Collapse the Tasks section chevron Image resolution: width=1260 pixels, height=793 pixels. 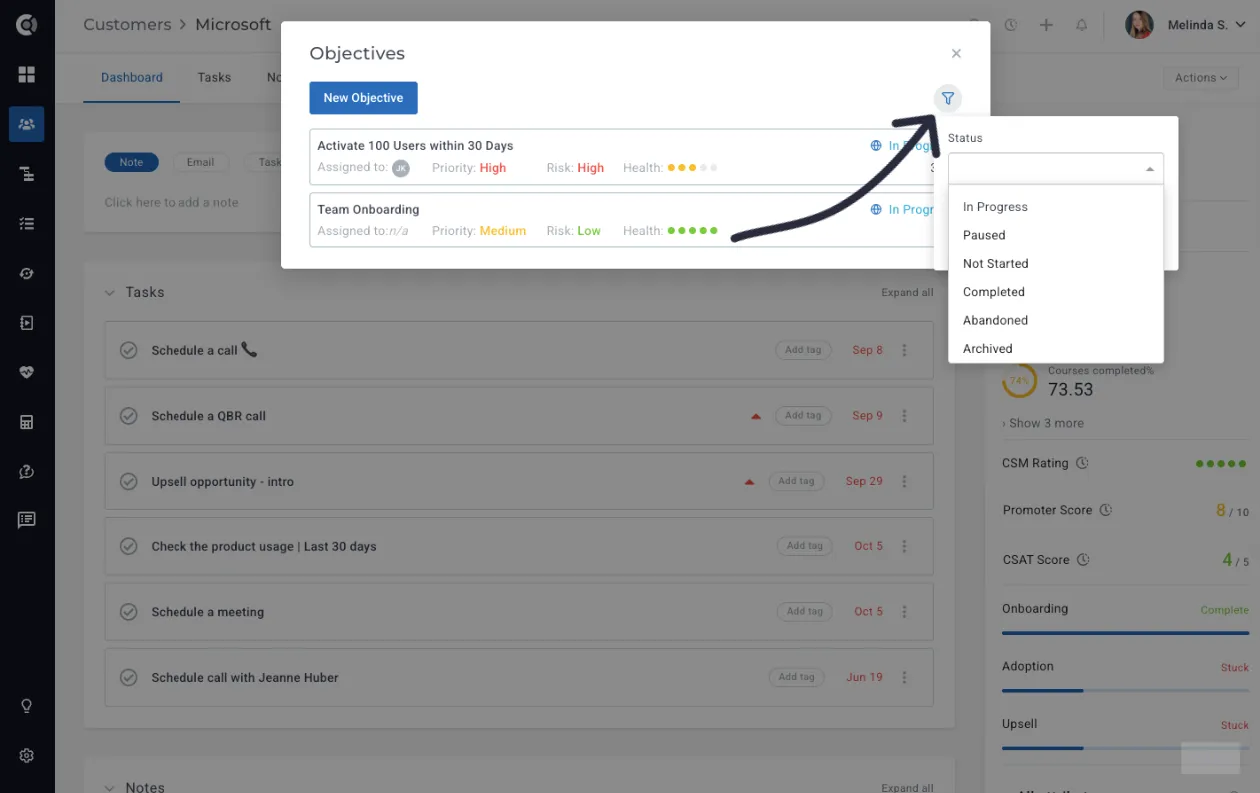110,293
